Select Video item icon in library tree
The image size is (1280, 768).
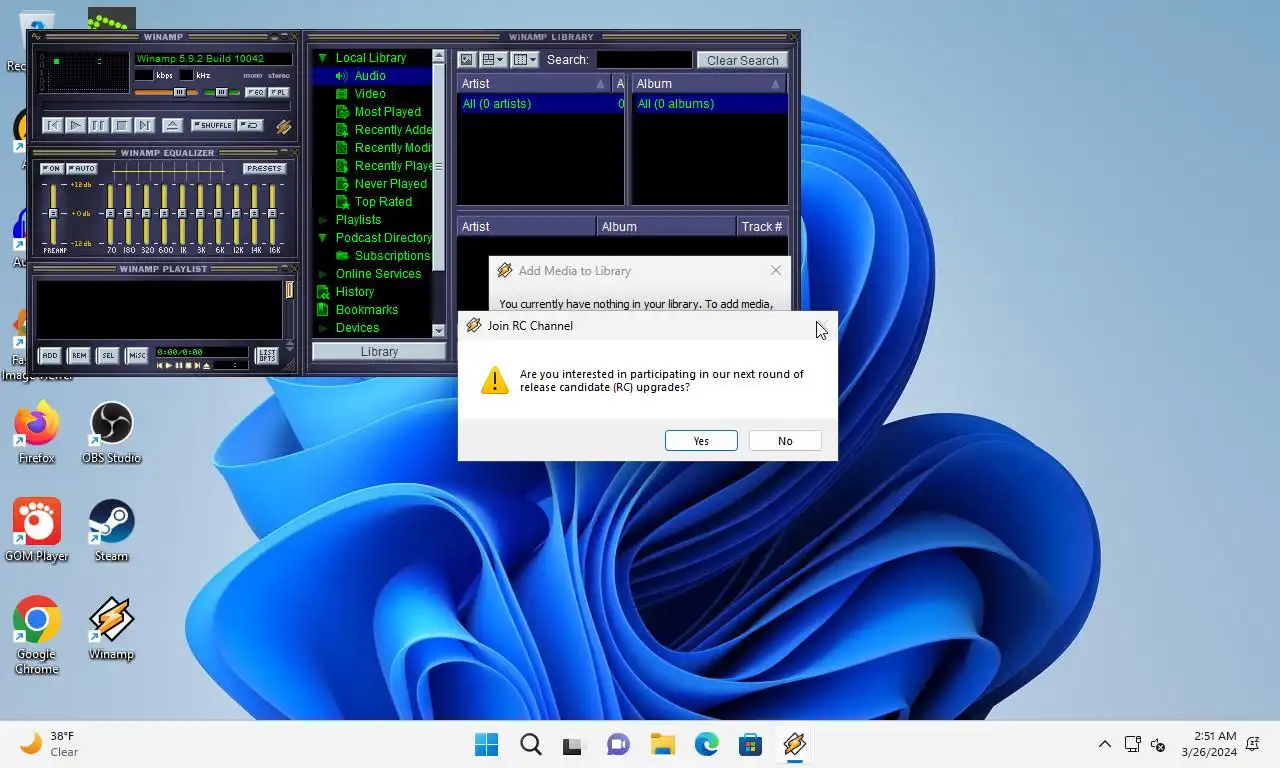(342, 94)
